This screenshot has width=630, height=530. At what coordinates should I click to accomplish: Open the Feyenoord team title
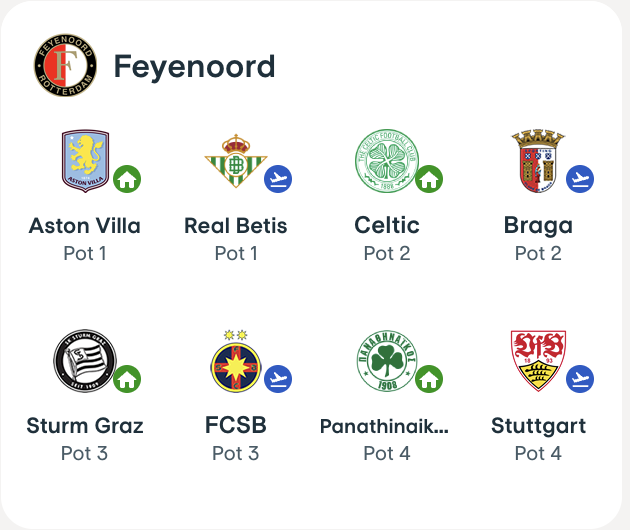194,67
